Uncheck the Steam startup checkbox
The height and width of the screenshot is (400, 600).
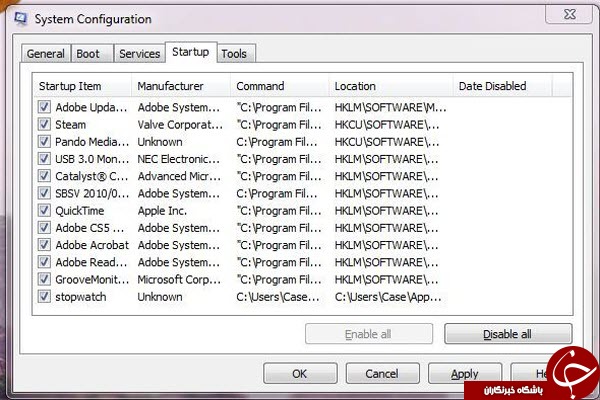coord(44,124)
